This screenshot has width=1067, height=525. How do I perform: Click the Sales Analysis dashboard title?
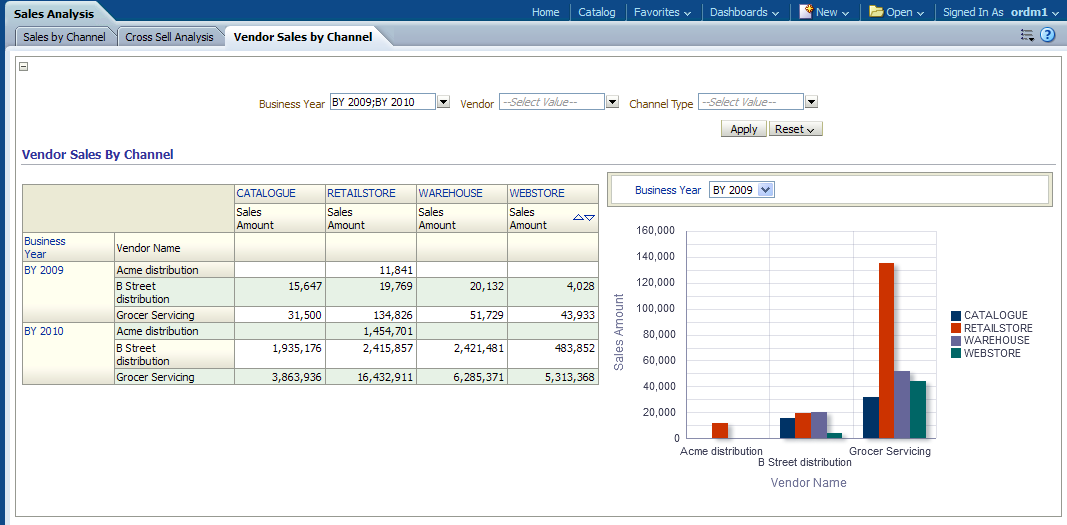point(54,14)
